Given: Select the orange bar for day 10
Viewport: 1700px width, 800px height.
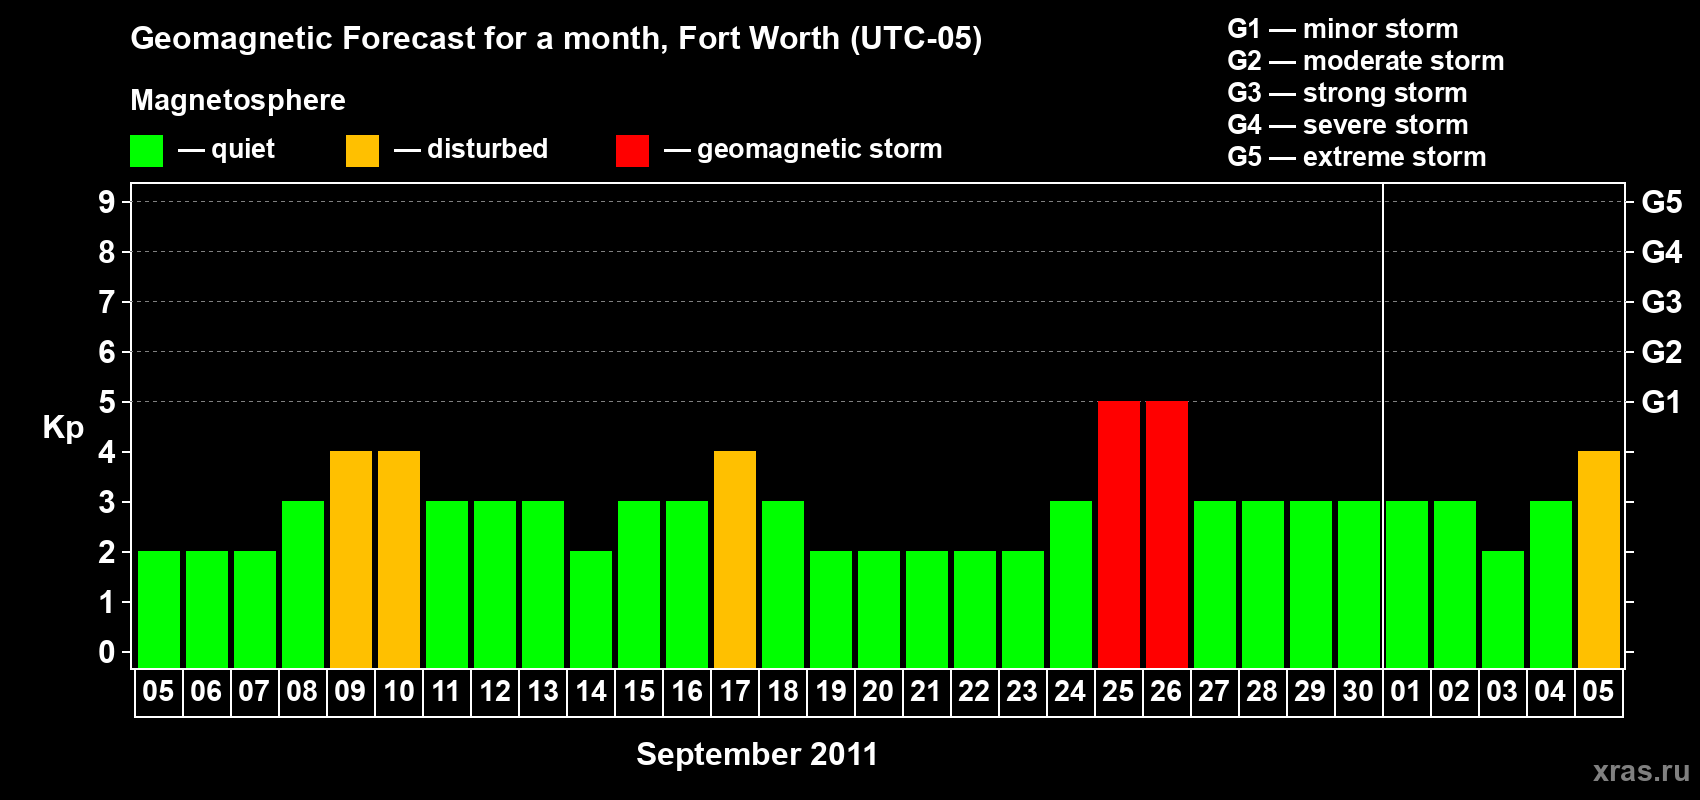Looking at the screenshot, I should (399, 559).
